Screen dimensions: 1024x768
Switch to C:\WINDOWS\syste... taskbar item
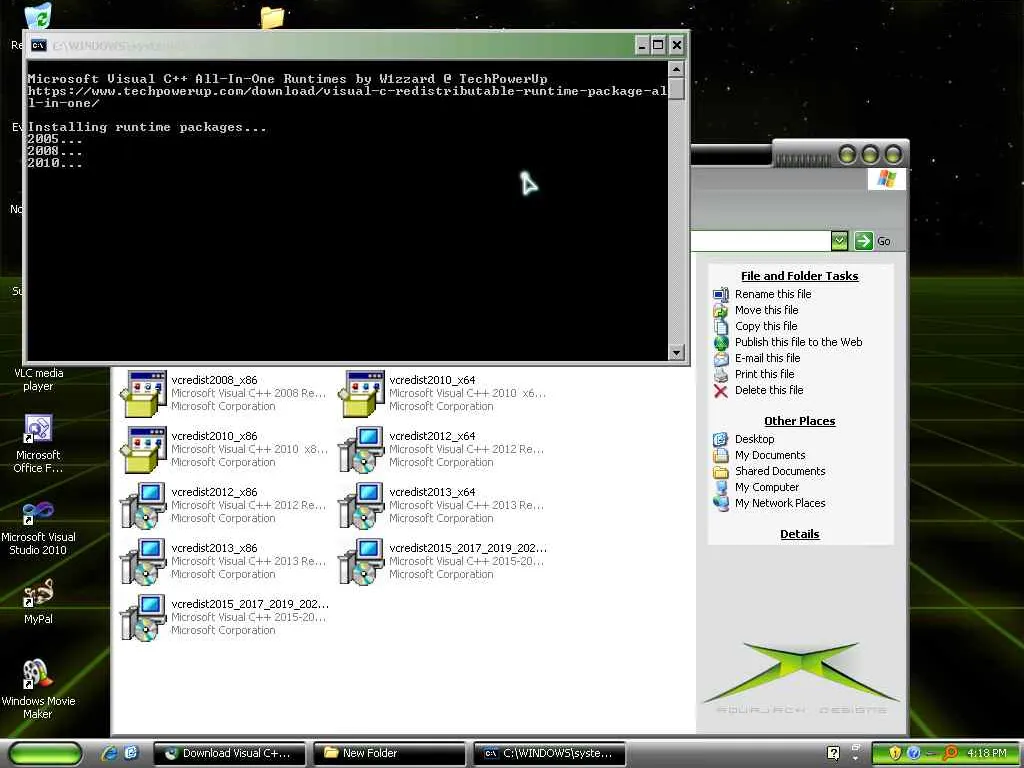click(550, 753)
